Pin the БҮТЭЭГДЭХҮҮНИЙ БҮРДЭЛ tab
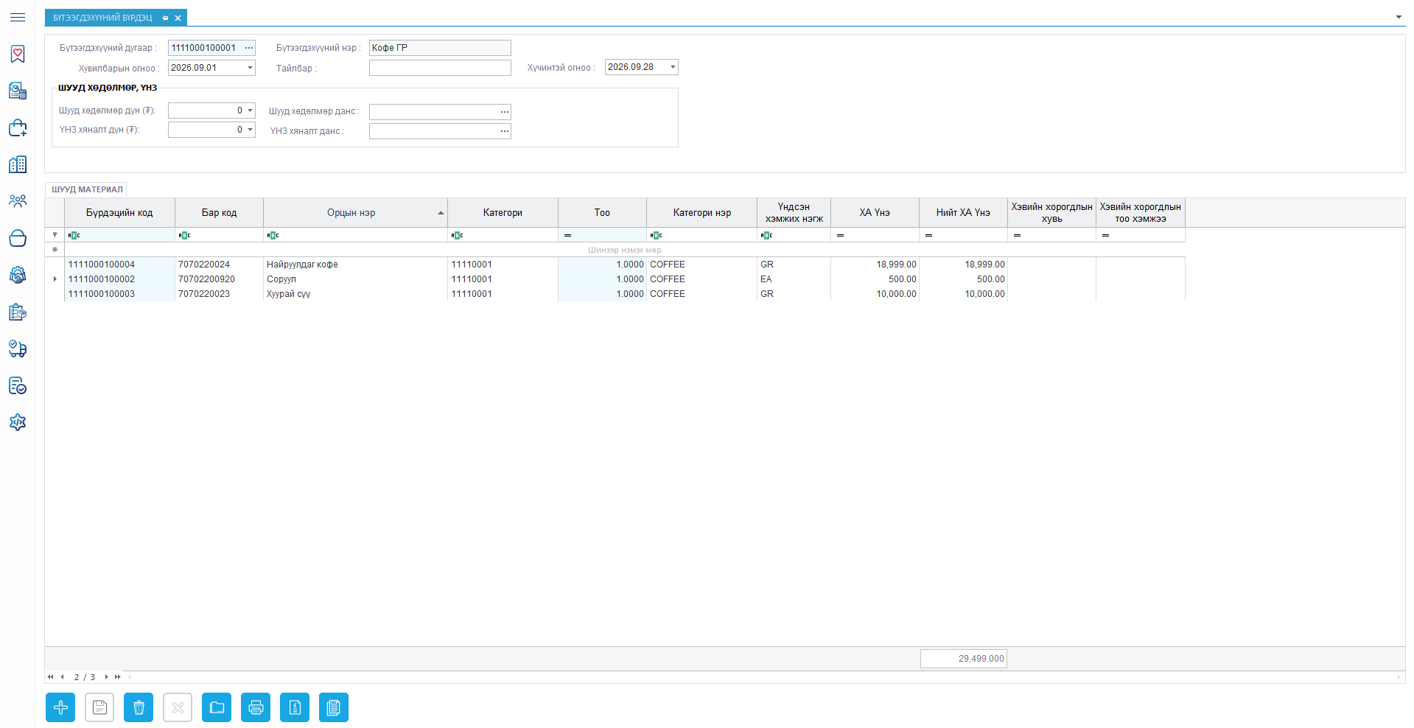Viewport: 1414px width, 728px height. (166, 18)
